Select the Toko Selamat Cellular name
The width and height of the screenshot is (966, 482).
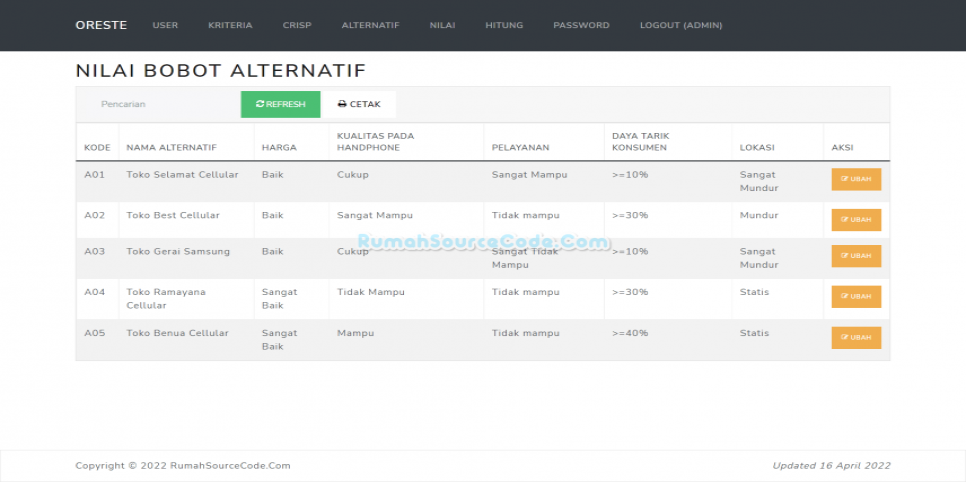pos(182,174)
